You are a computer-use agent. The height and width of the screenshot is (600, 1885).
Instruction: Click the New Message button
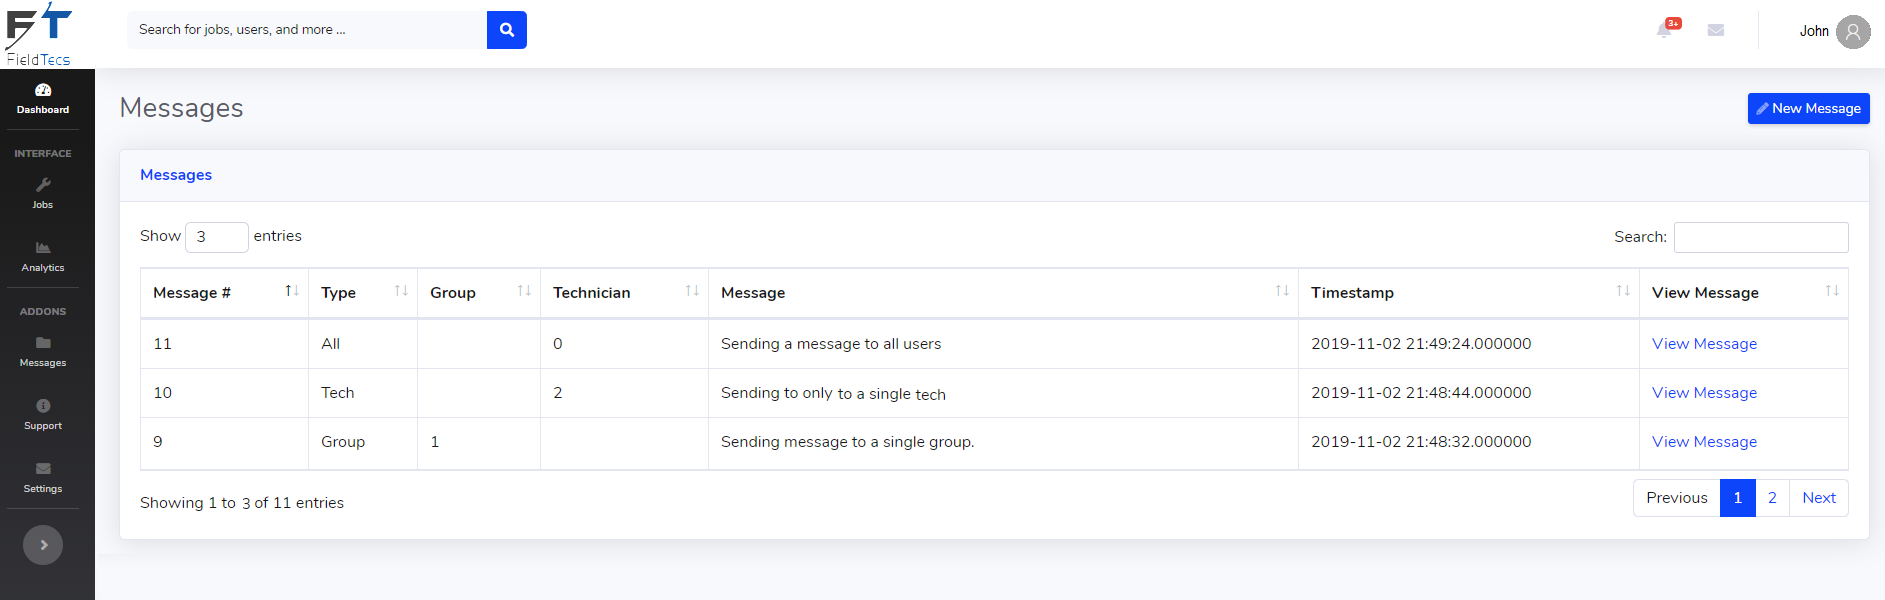(x=1808, y=109)
